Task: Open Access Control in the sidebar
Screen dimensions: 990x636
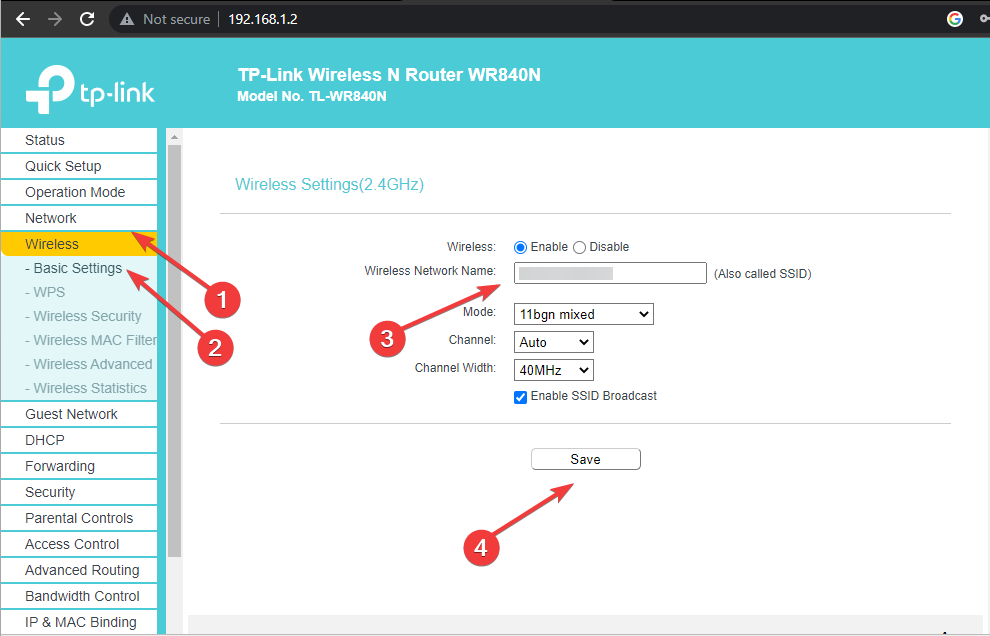Action: pyautogui.click(x=79, y=544)
